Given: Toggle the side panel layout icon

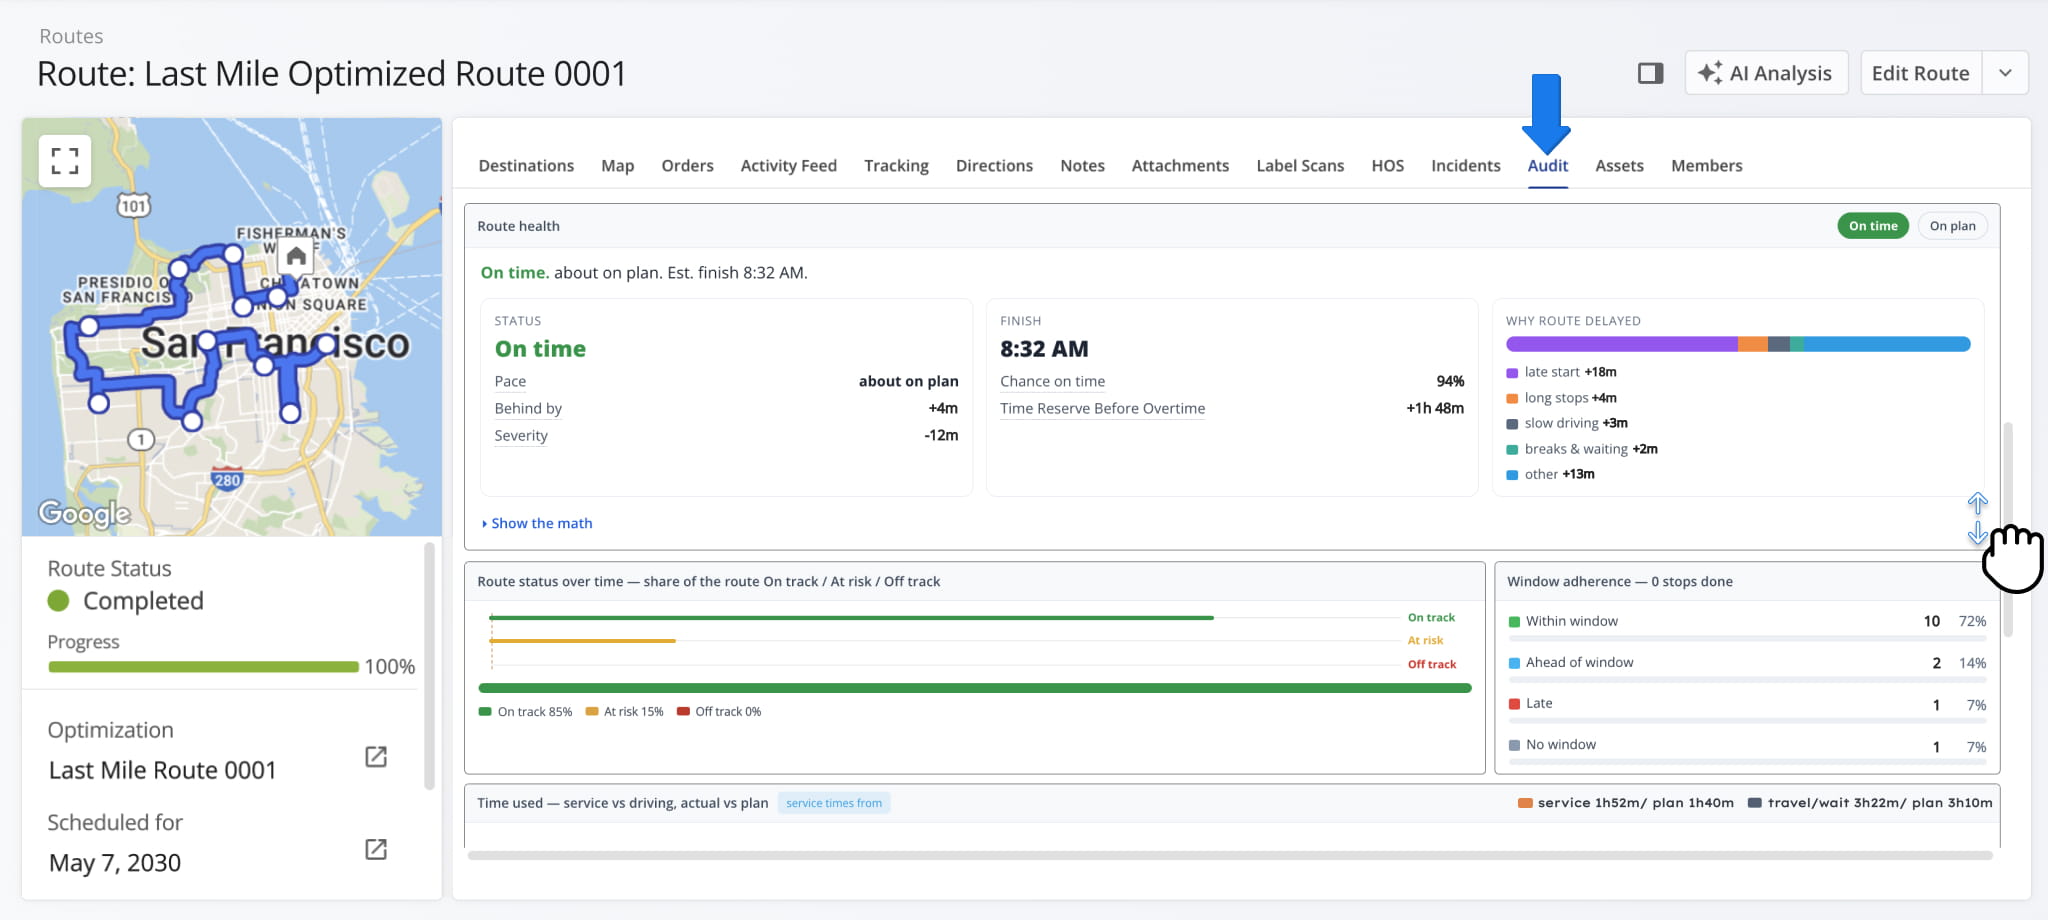Looking at the screenshot, I should [1650, 73].
